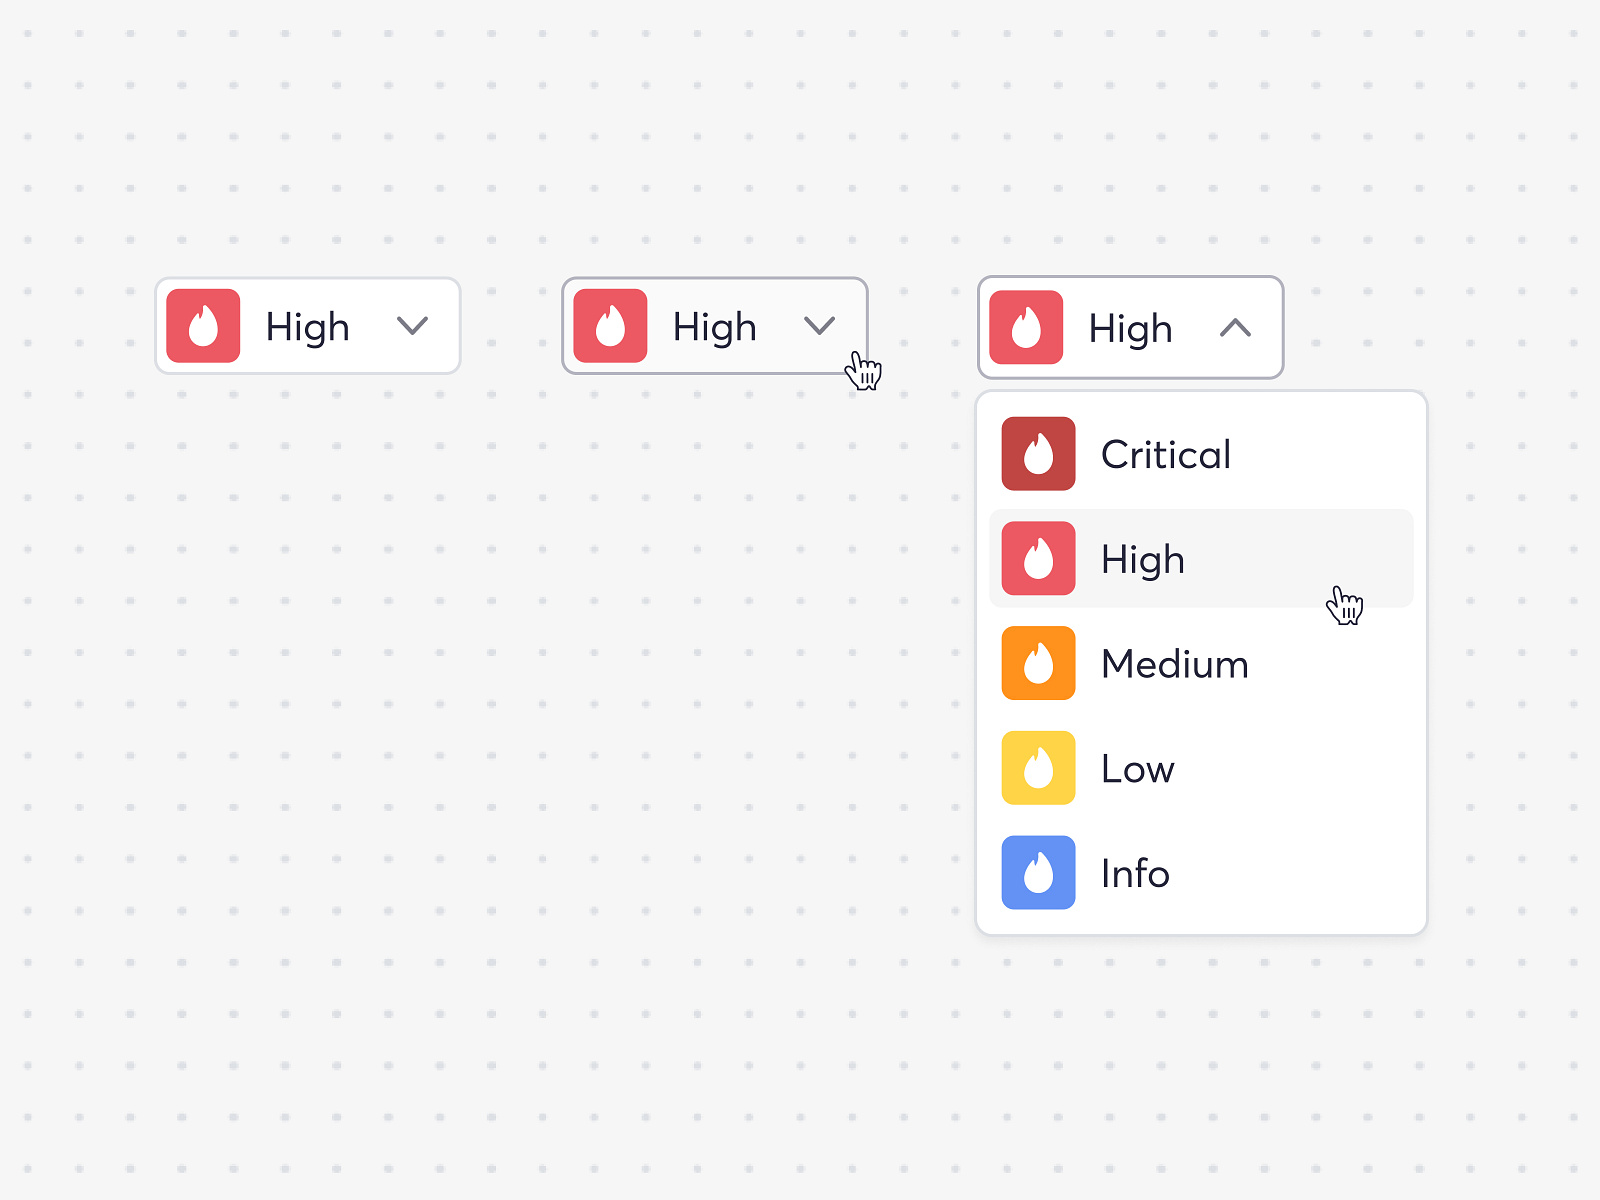Viewport: 1600px width, 1200px height.
Task: Select Low priority option
Action: (x=1136, y=767)
